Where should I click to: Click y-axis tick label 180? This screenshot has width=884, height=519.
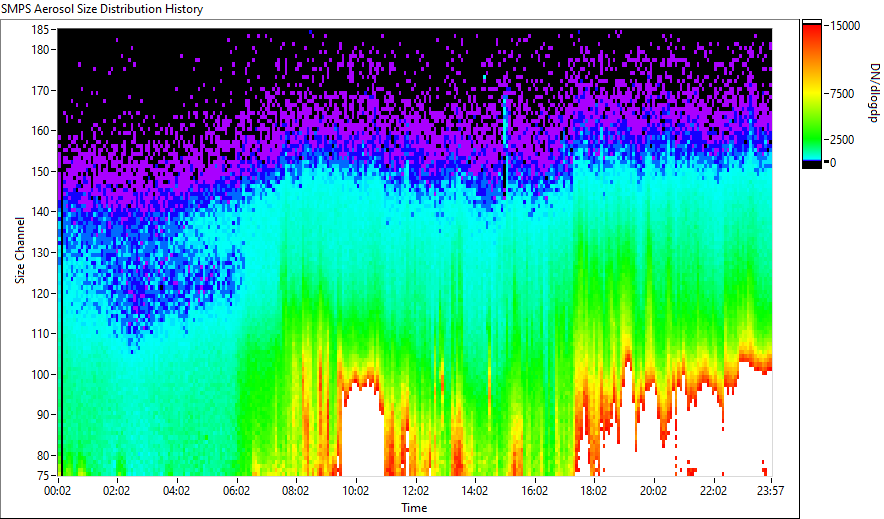point(40,50)
